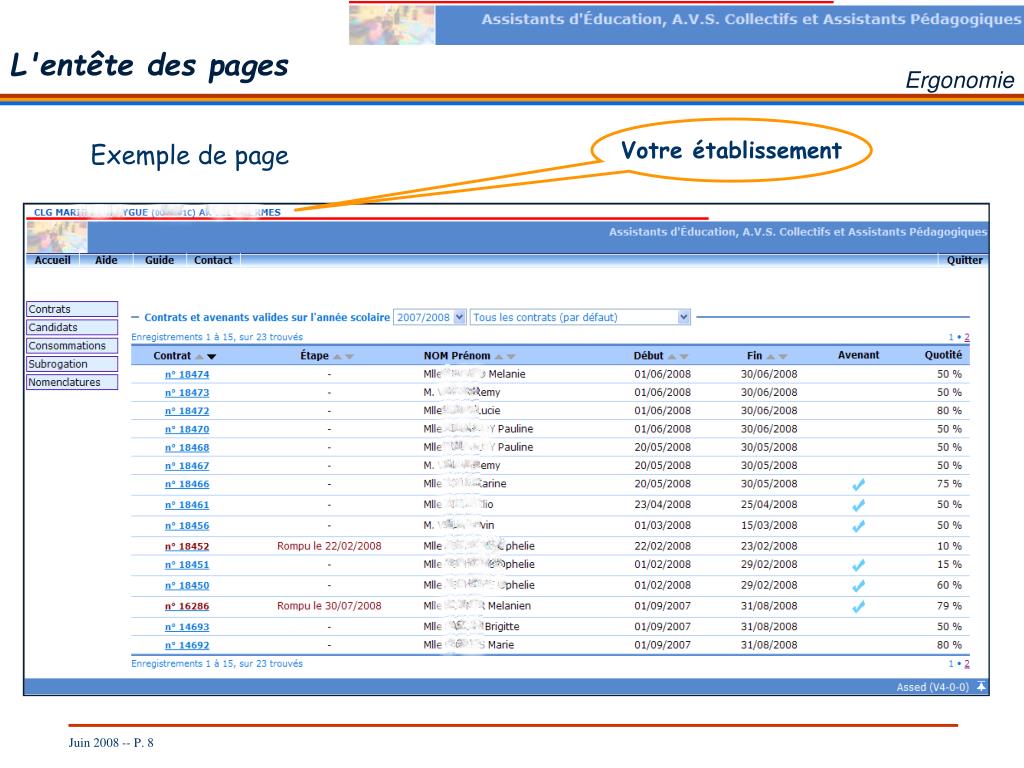The height and width of the screenshot is (768, 1024).
Task: Open contract n° 14693
Action: click(x=187, y=627)
